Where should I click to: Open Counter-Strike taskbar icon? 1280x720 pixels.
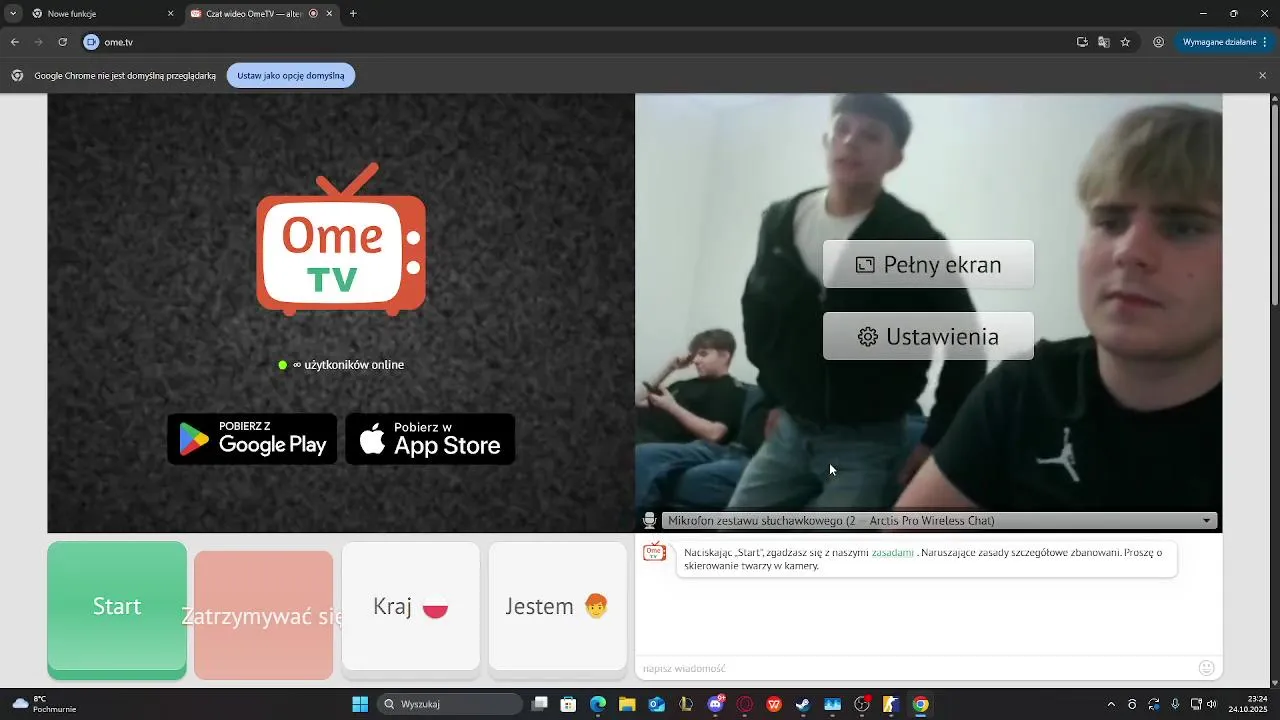click(x=891, y=704)
